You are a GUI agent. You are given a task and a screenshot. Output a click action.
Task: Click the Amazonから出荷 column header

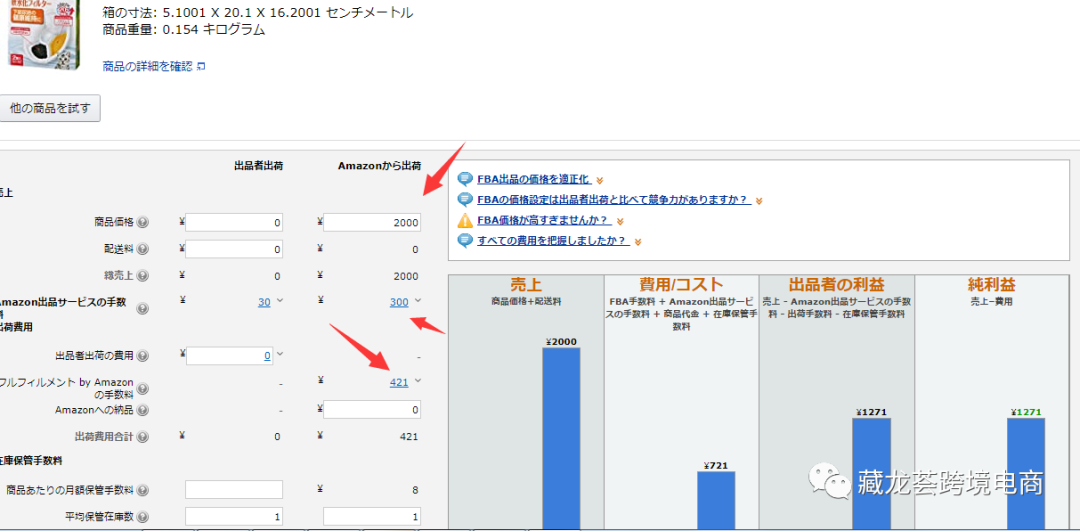pos(380,165)
